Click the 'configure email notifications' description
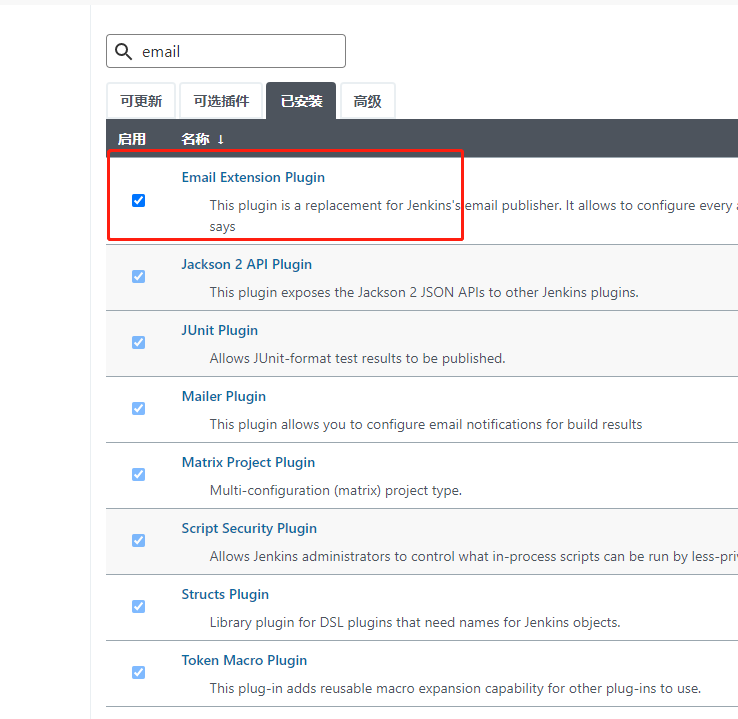The width and height of the screenshot is (738, 719). point(426,424)
